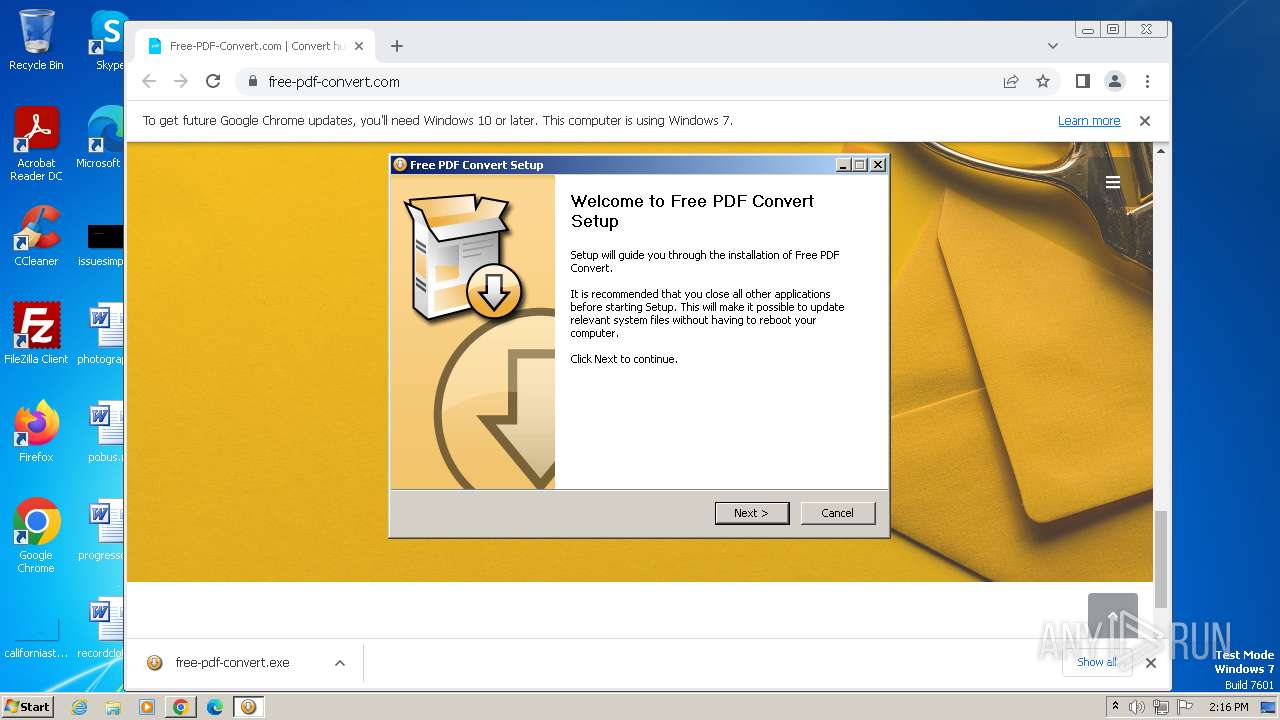Share this page icon in address bar
Viewport: 1280px width, 720px height.
pos(1011,82)
